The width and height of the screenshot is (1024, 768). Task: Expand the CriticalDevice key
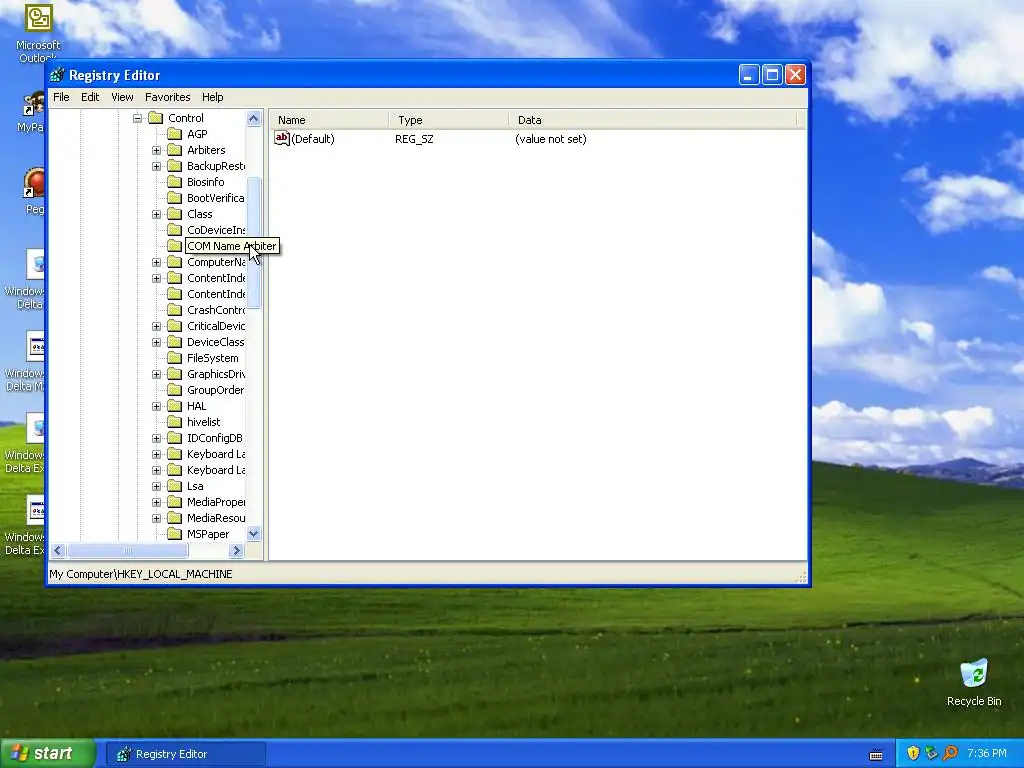point(157,327)
